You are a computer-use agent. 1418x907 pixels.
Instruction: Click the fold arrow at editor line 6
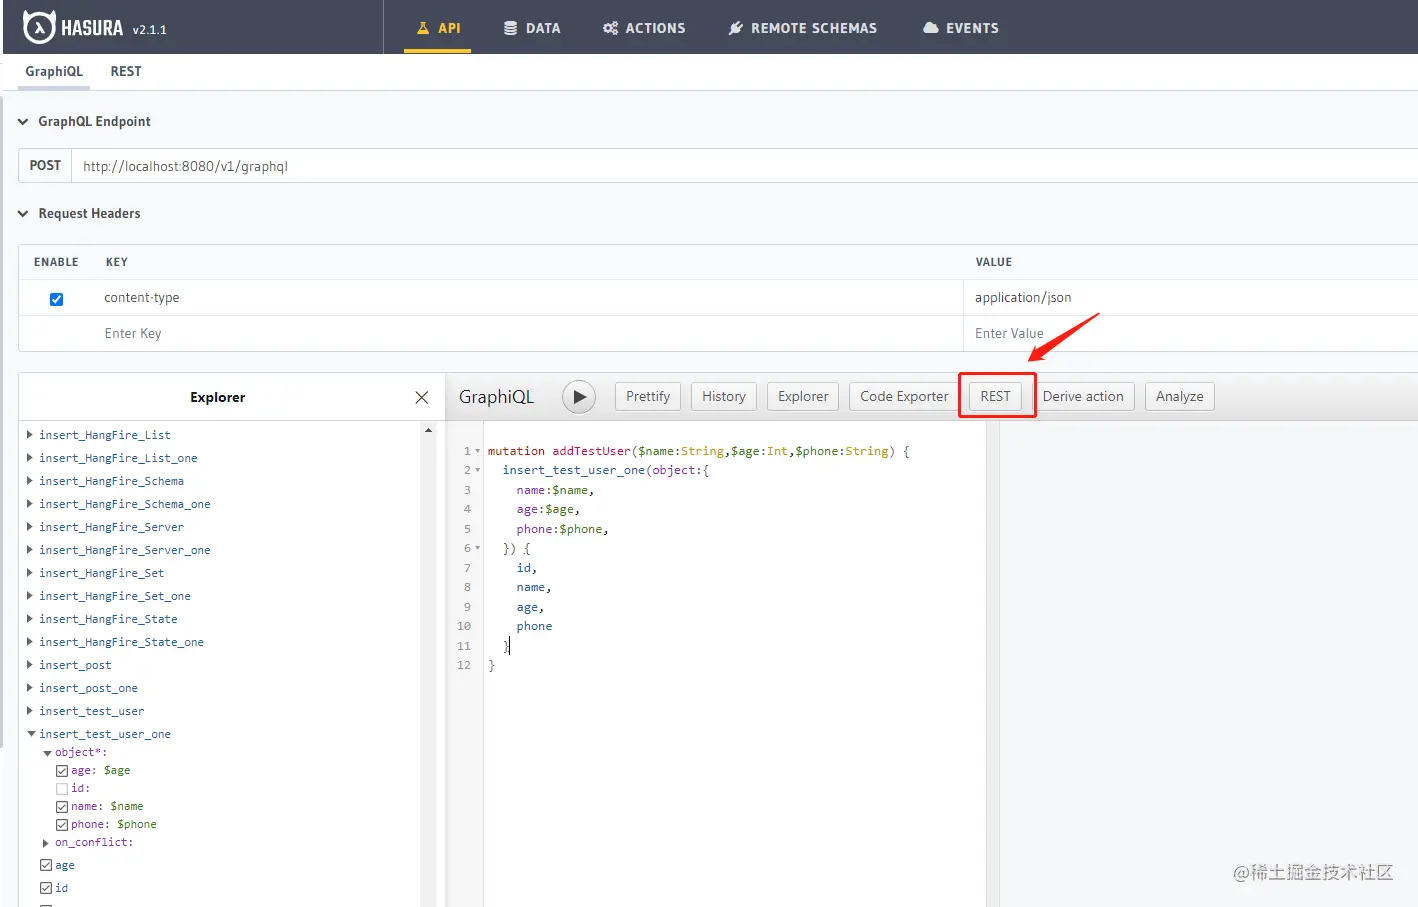[477, 548]
